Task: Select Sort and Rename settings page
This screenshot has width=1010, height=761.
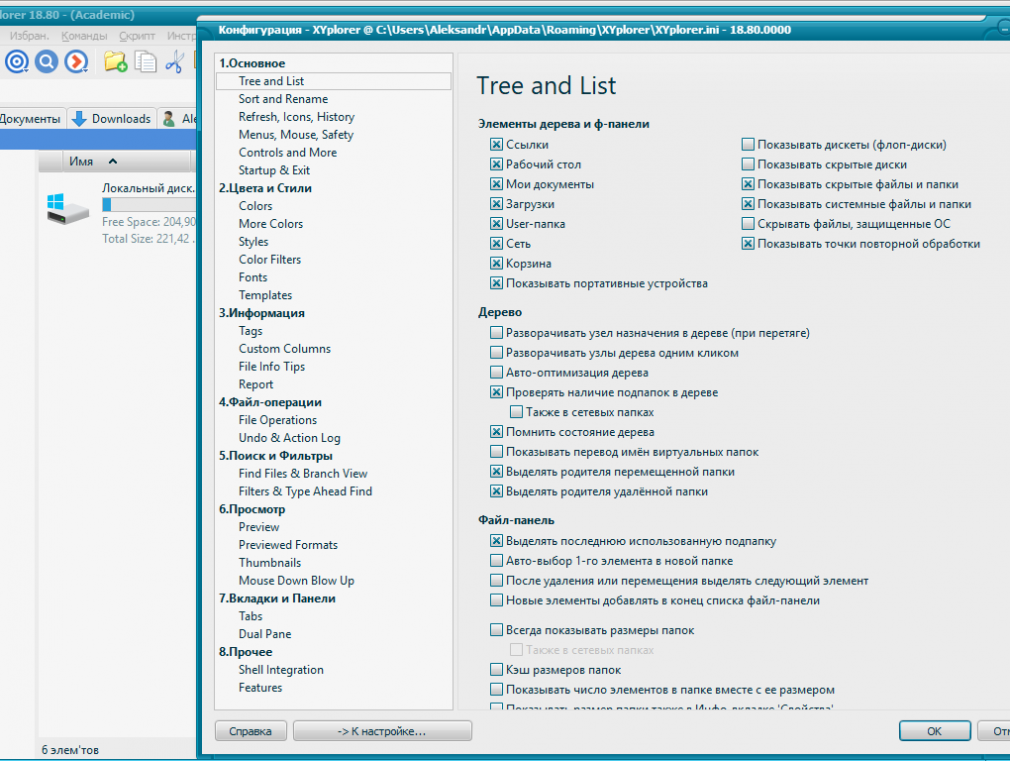Action: [x=283, y=99]
